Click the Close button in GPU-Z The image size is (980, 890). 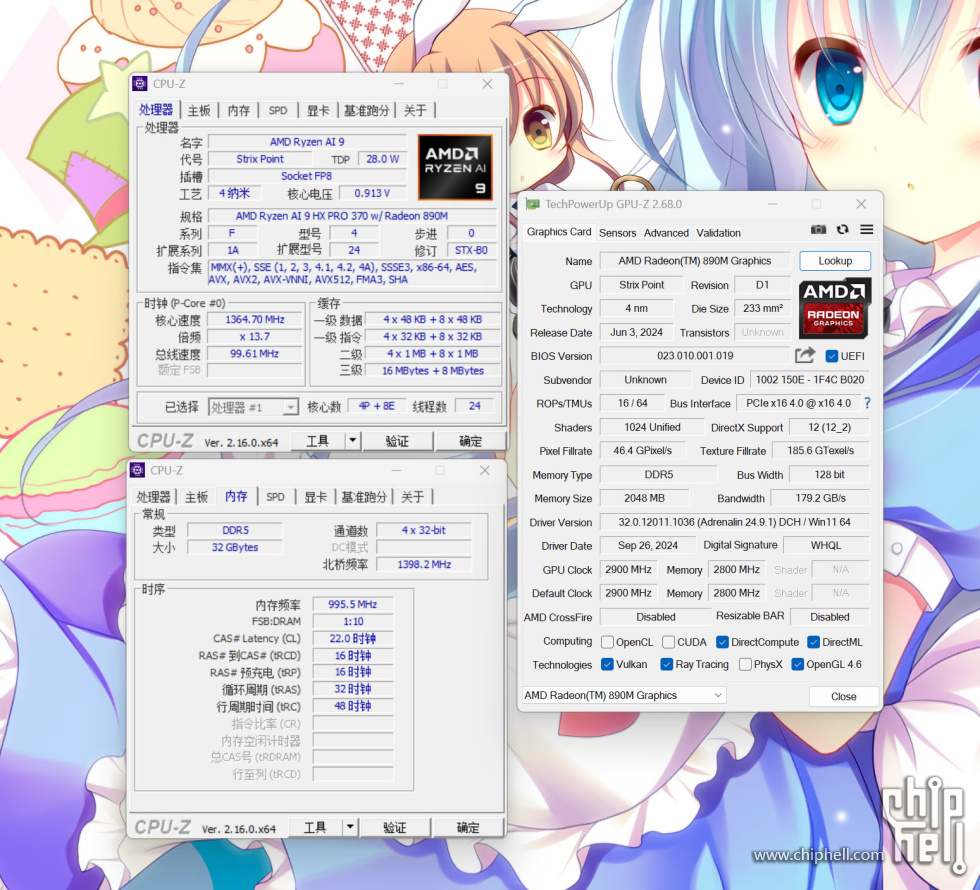pos(844,696)
